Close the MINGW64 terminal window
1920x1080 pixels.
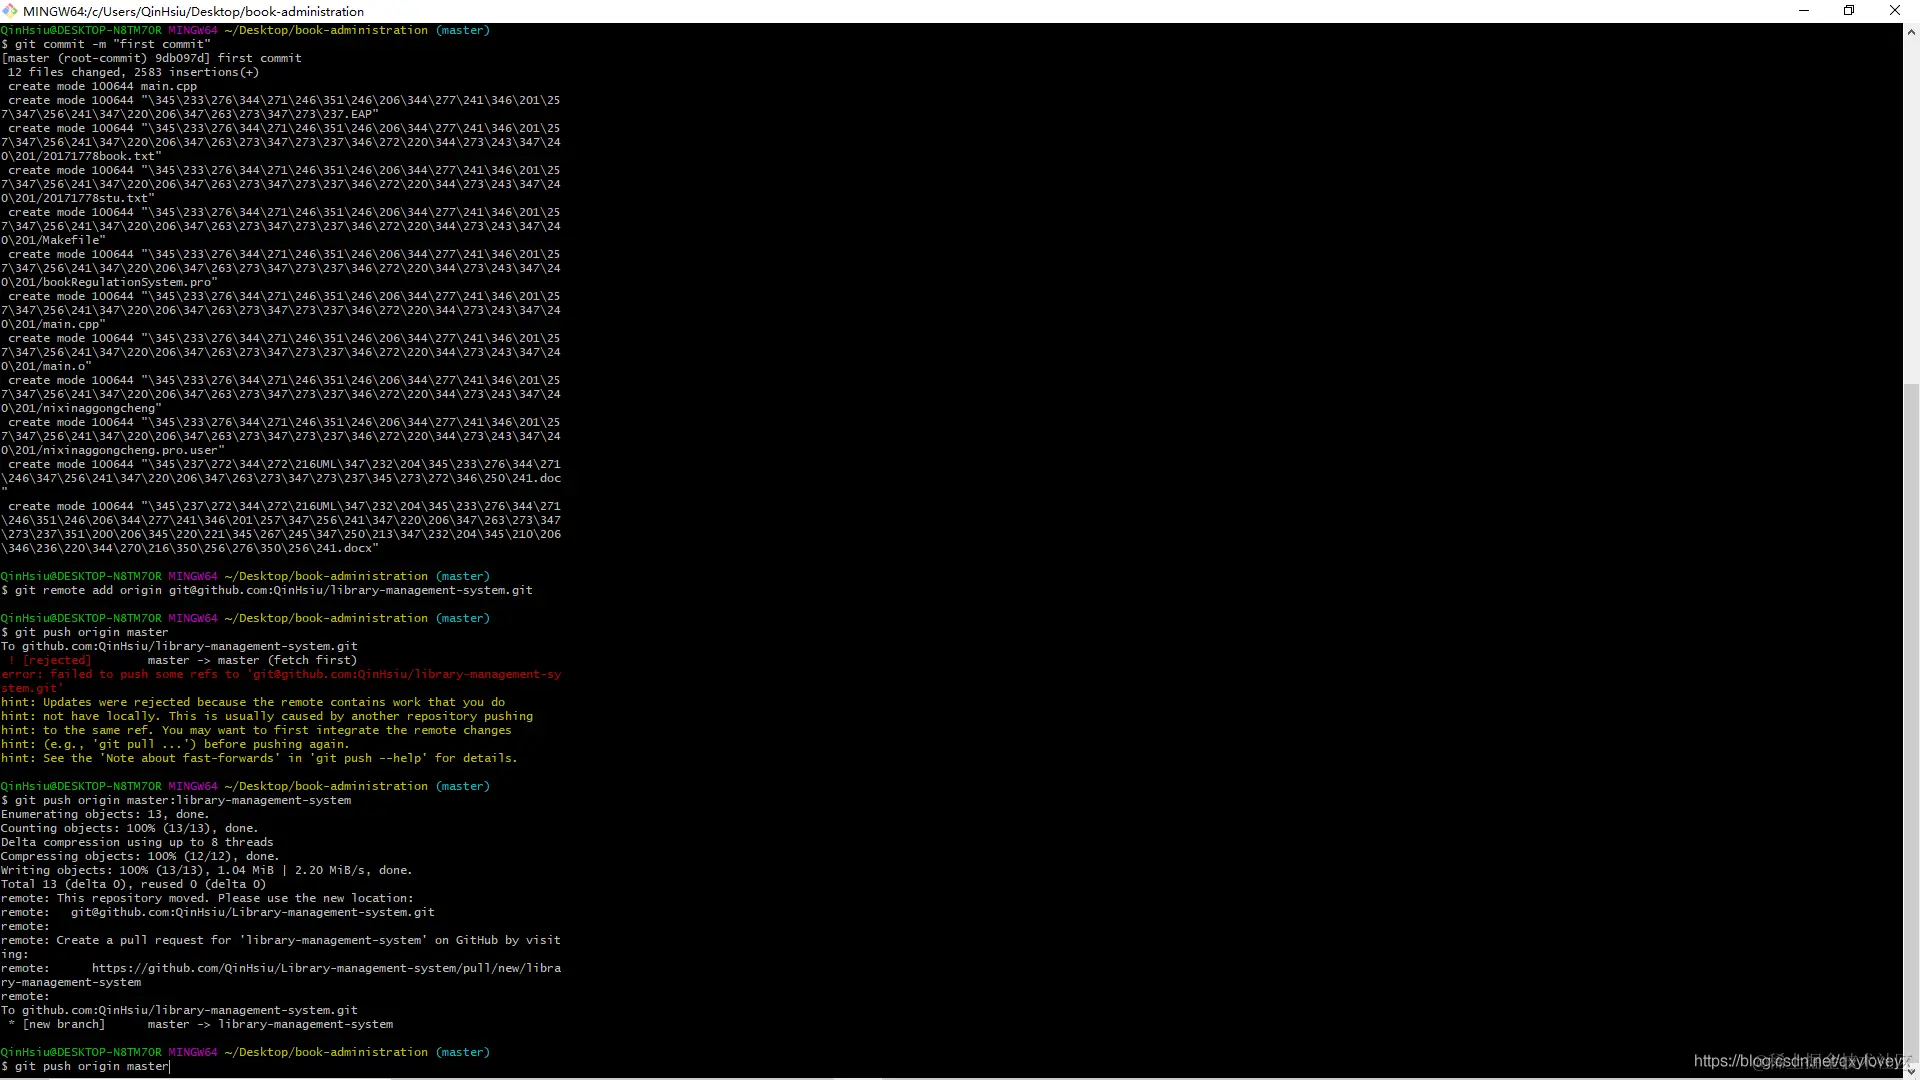click(1894, 11)
